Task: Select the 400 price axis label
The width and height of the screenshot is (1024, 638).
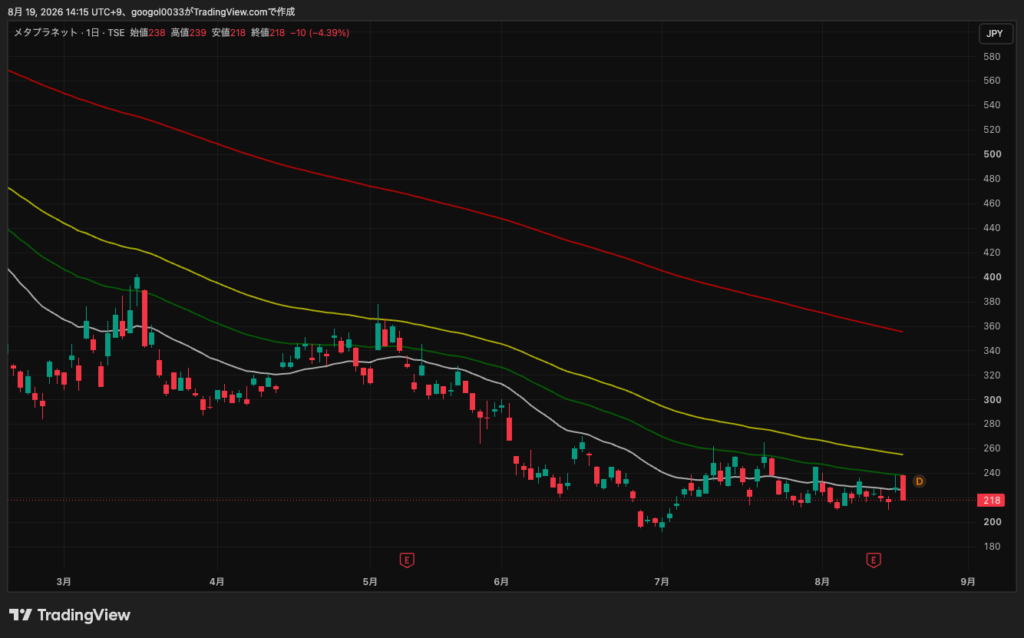Action: click(991, 277)
